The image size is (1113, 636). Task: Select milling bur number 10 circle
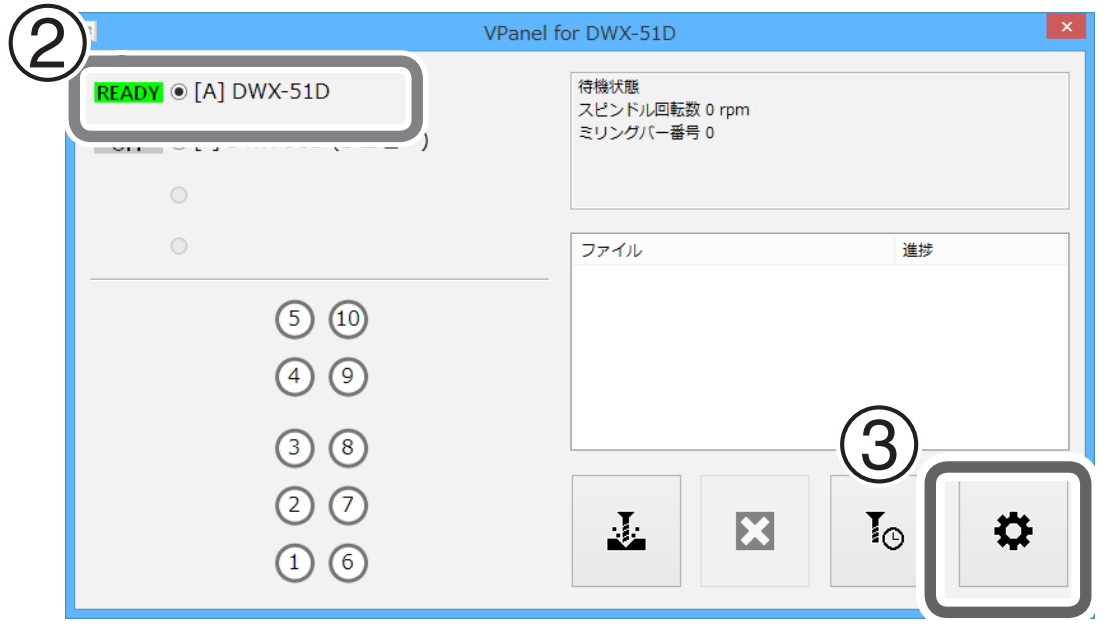348,319
